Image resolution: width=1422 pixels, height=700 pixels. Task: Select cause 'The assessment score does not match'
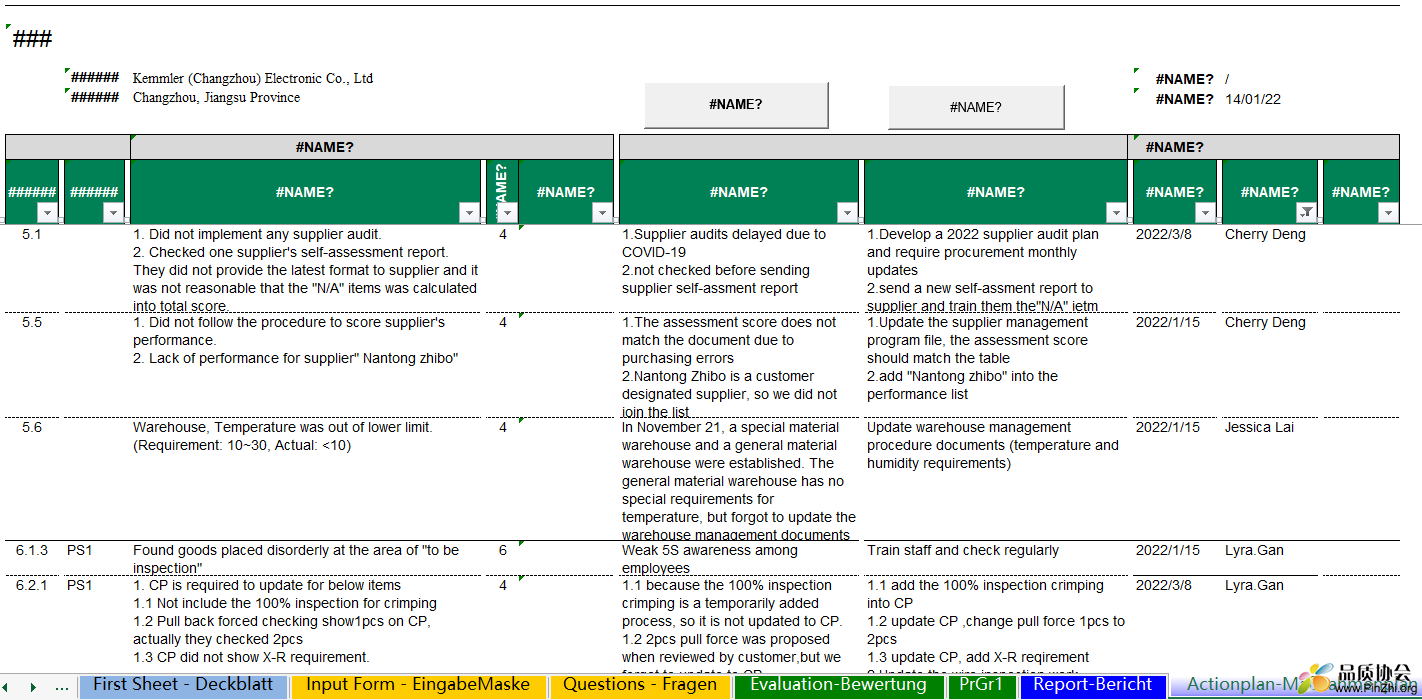[739, 366]
